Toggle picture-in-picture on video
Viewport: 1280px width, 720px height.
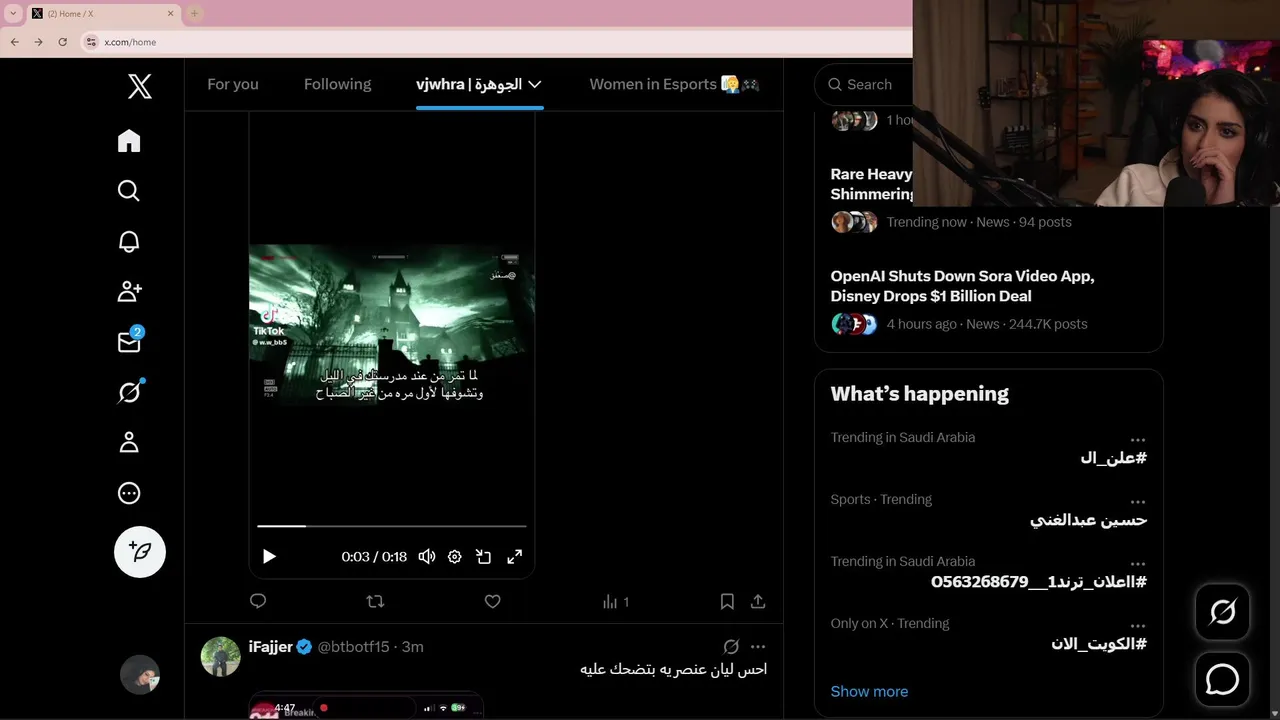[x=484, y=557]
